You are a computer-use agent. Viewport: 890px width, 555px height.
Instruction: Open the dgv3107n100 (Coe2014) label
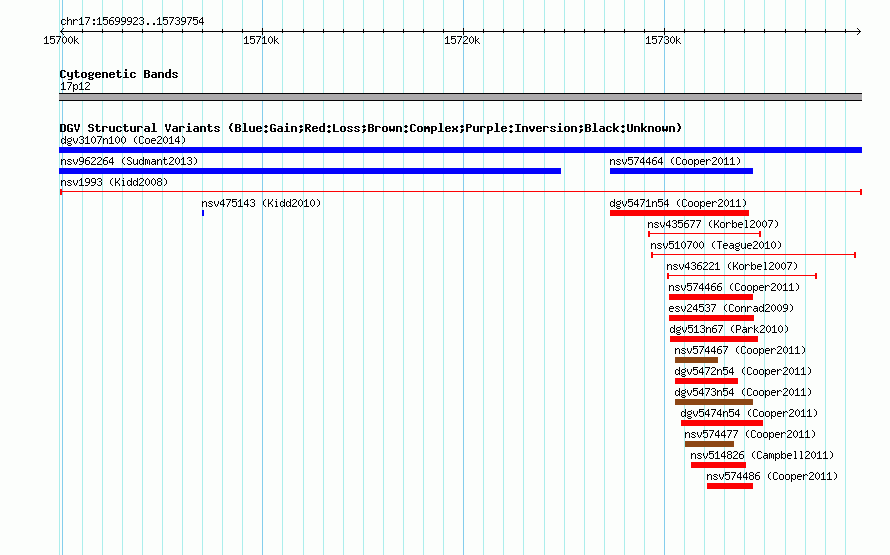123,140
